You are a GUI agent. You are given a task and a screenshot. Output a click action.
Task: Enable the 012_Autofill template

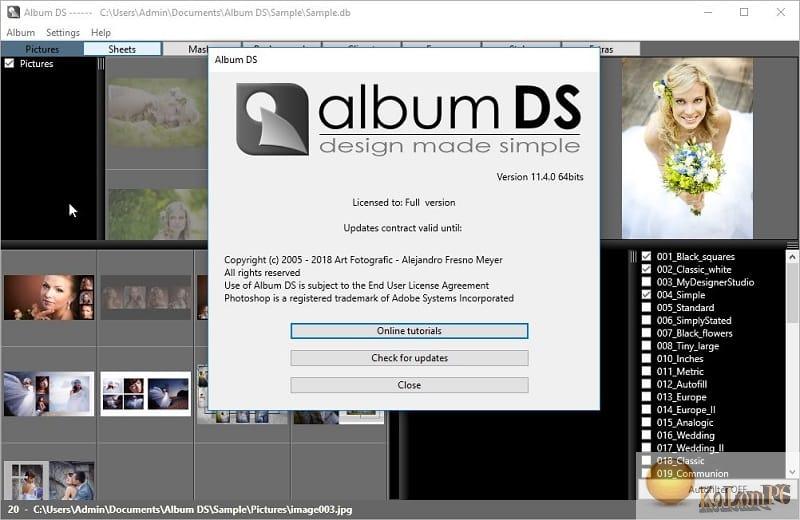(646, 384)
